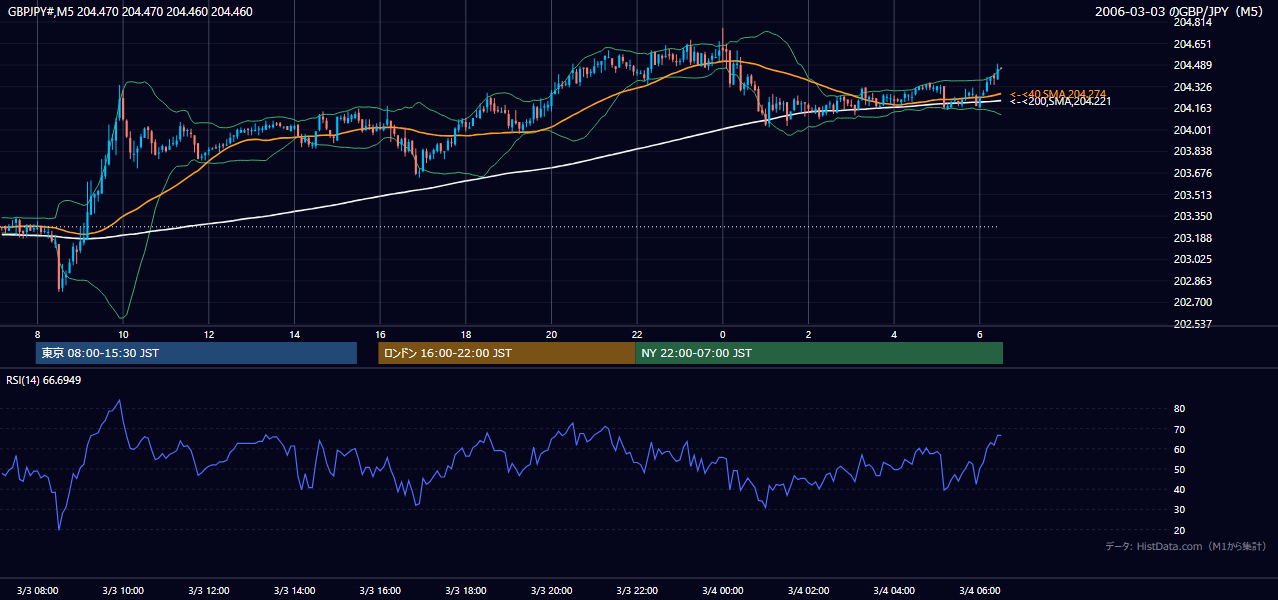The image size is (1278, 600).
Task: Click bottom time label 3/4 06:00
Action: (x=980, y=590)
